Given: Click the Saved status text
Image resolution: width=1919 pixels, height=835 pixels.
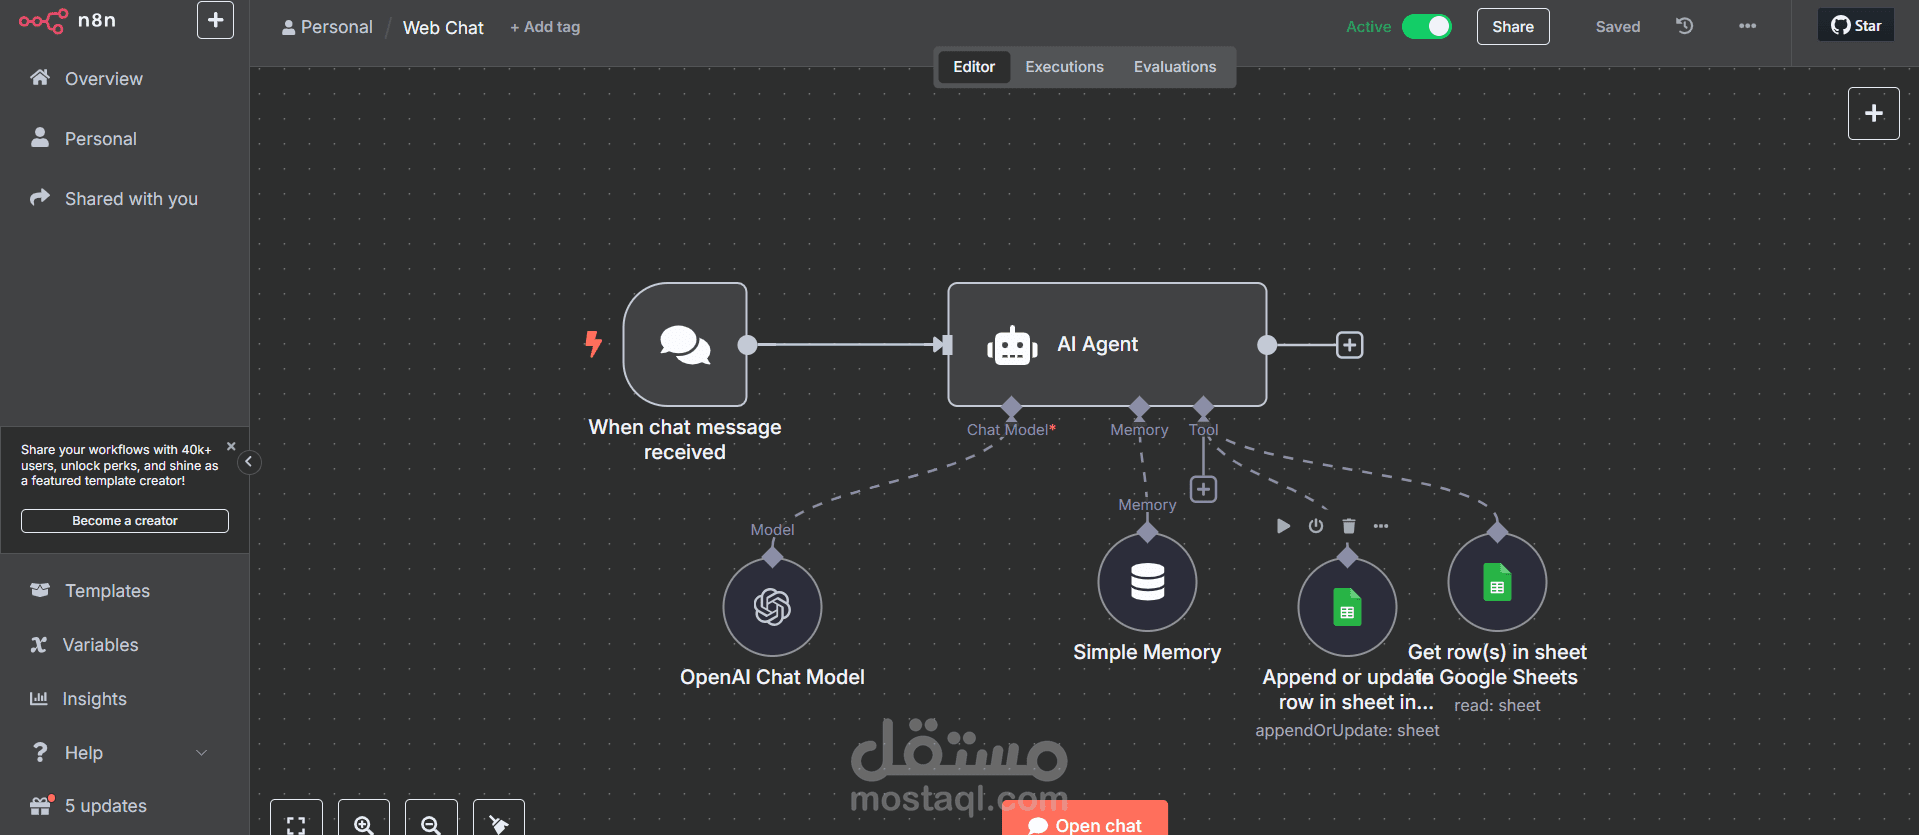Looking at the screenshot, I should click(x=1618, y=27).
